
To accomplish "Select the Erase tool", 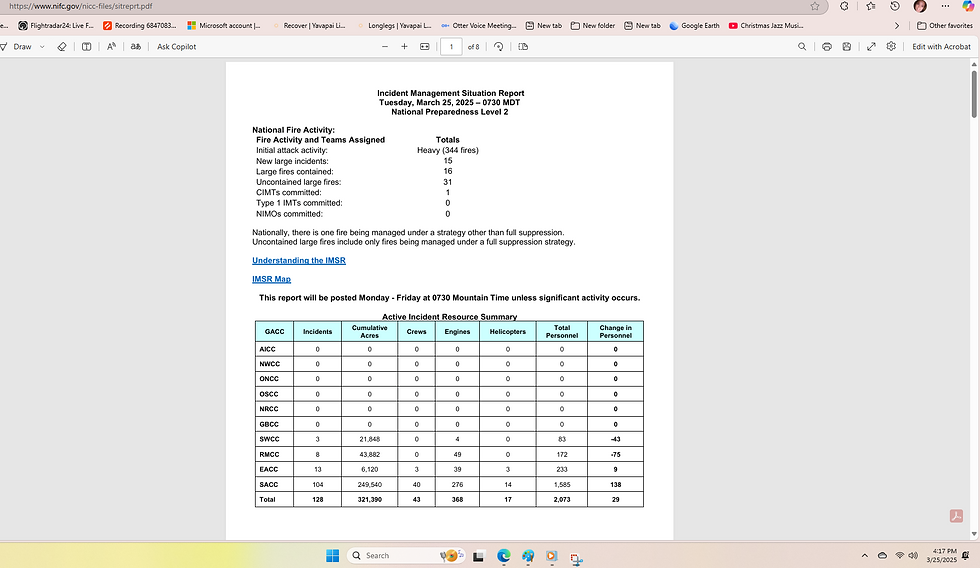I will coord(62,47).
